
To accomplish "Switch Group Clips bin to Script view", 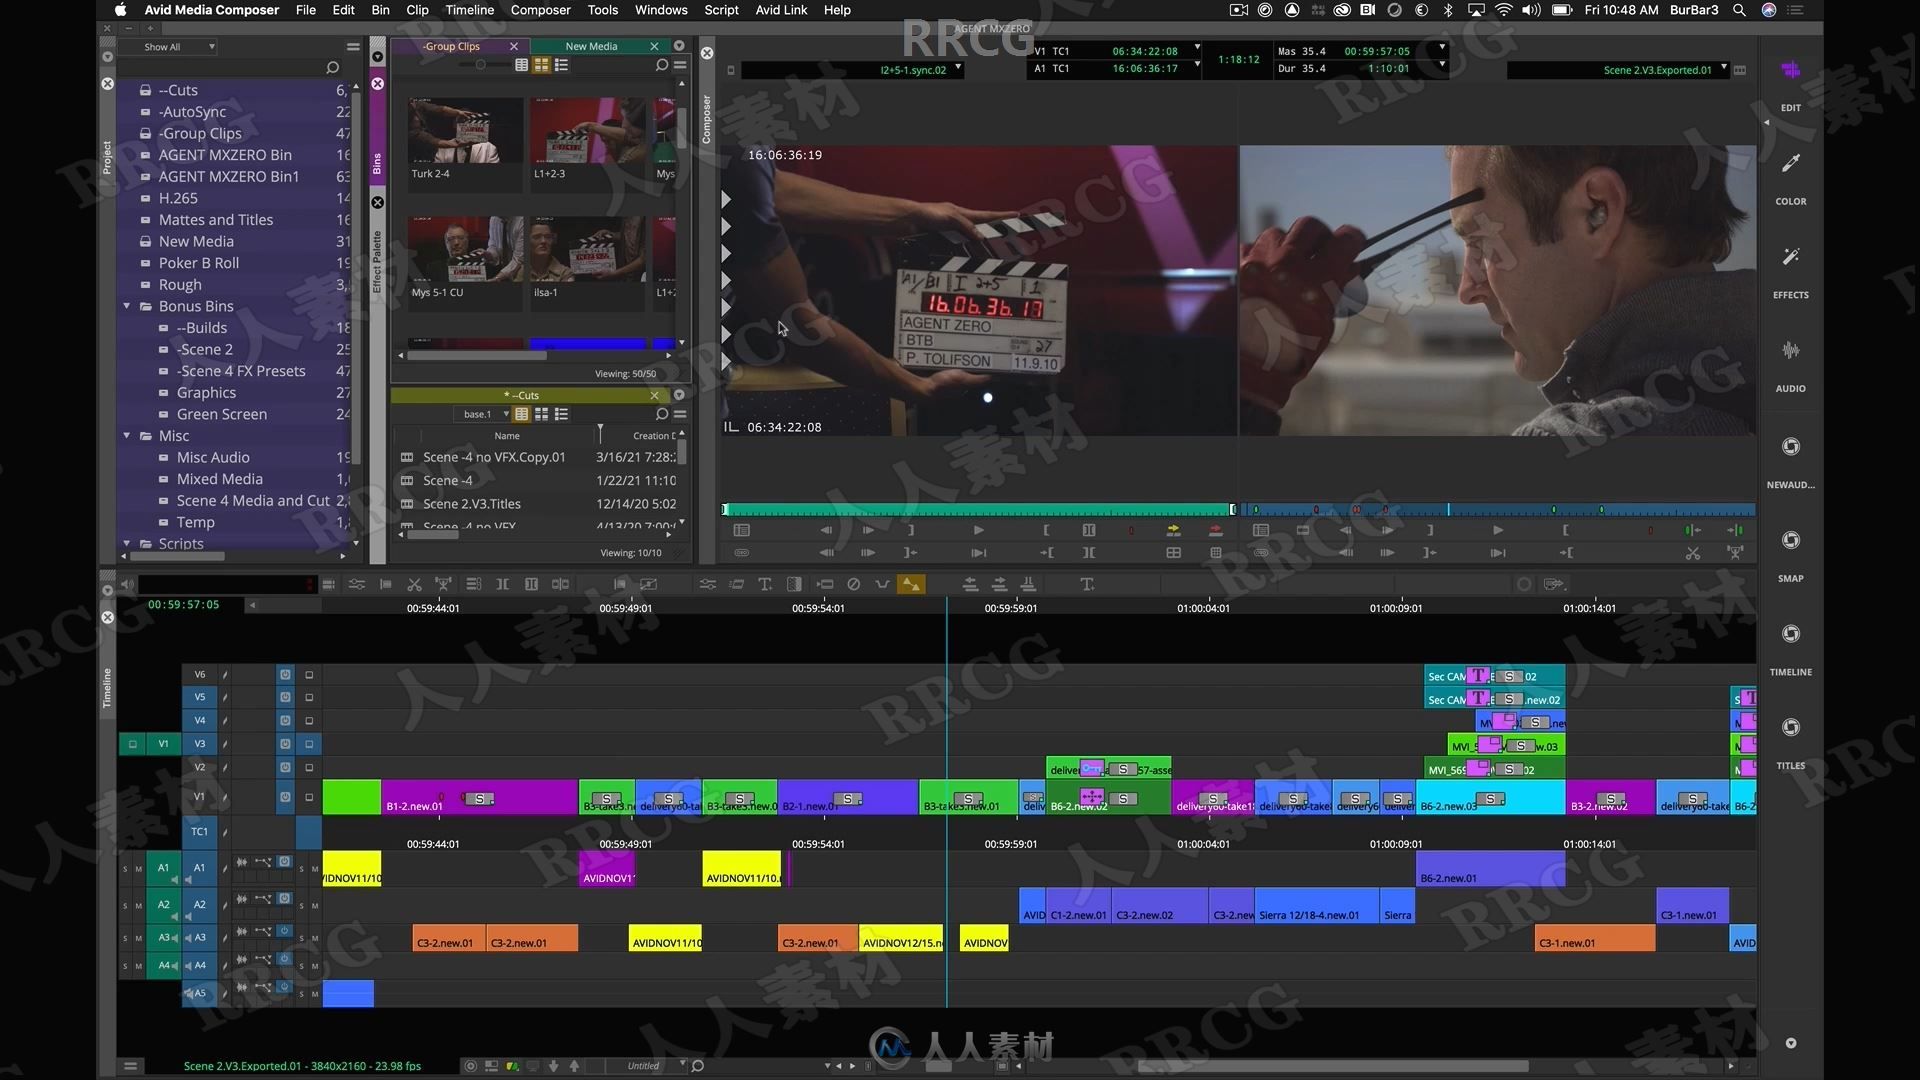I will click(x=561, y=65).
